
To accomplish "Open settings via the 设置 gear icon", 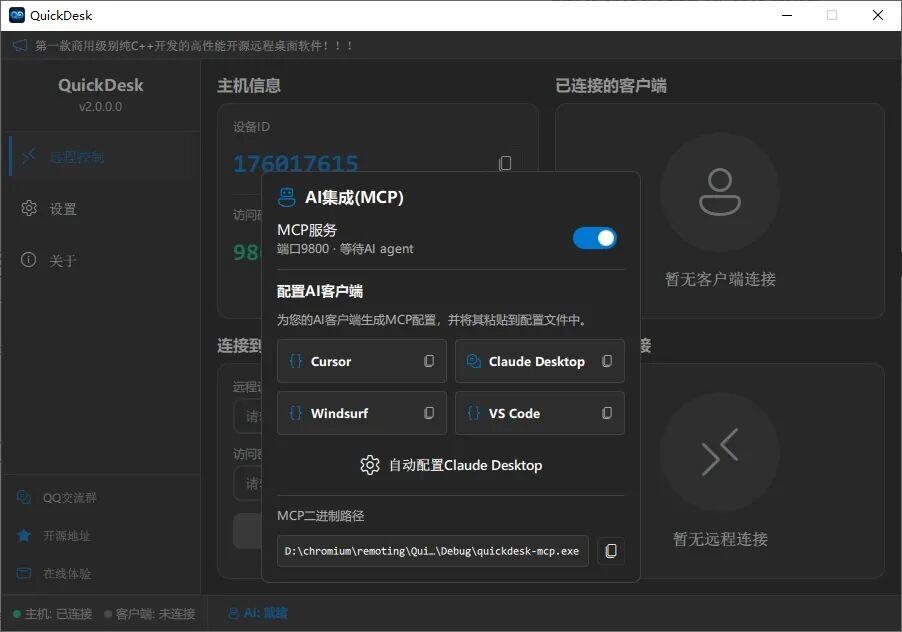I will tap(30, 208).
